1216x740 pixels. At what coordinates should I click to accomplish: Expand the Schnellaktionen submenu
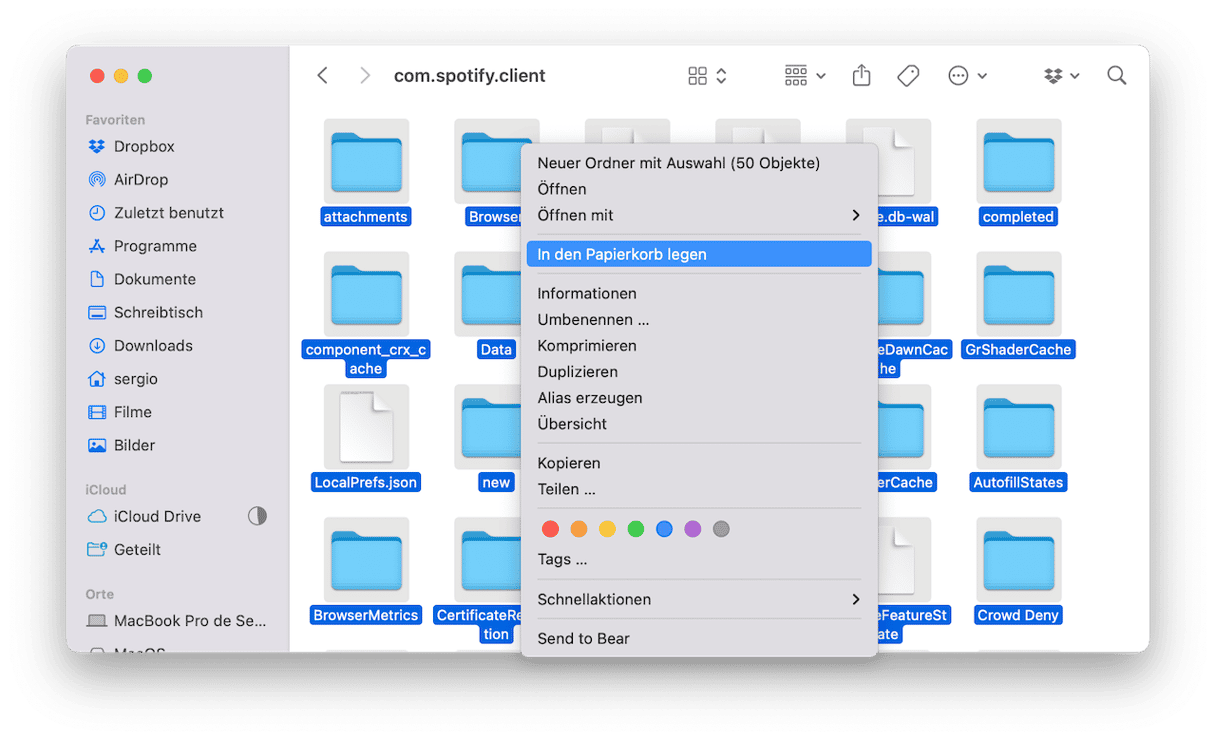click(699, 599)
